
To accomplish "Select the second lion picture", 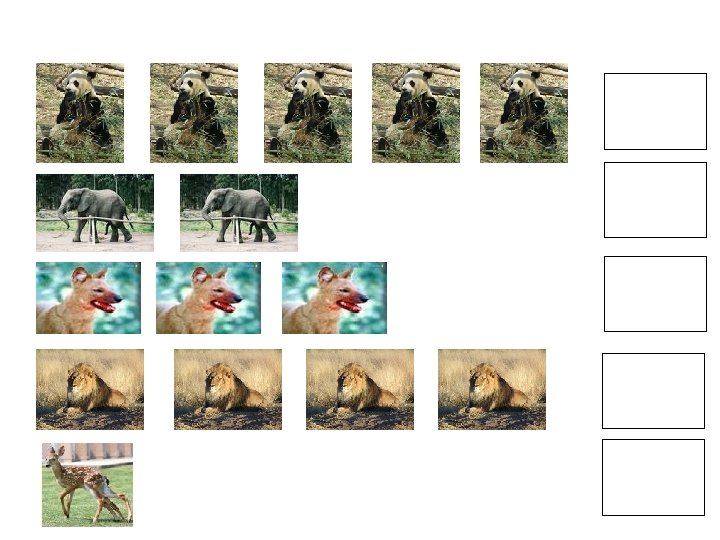I will 228,389.
